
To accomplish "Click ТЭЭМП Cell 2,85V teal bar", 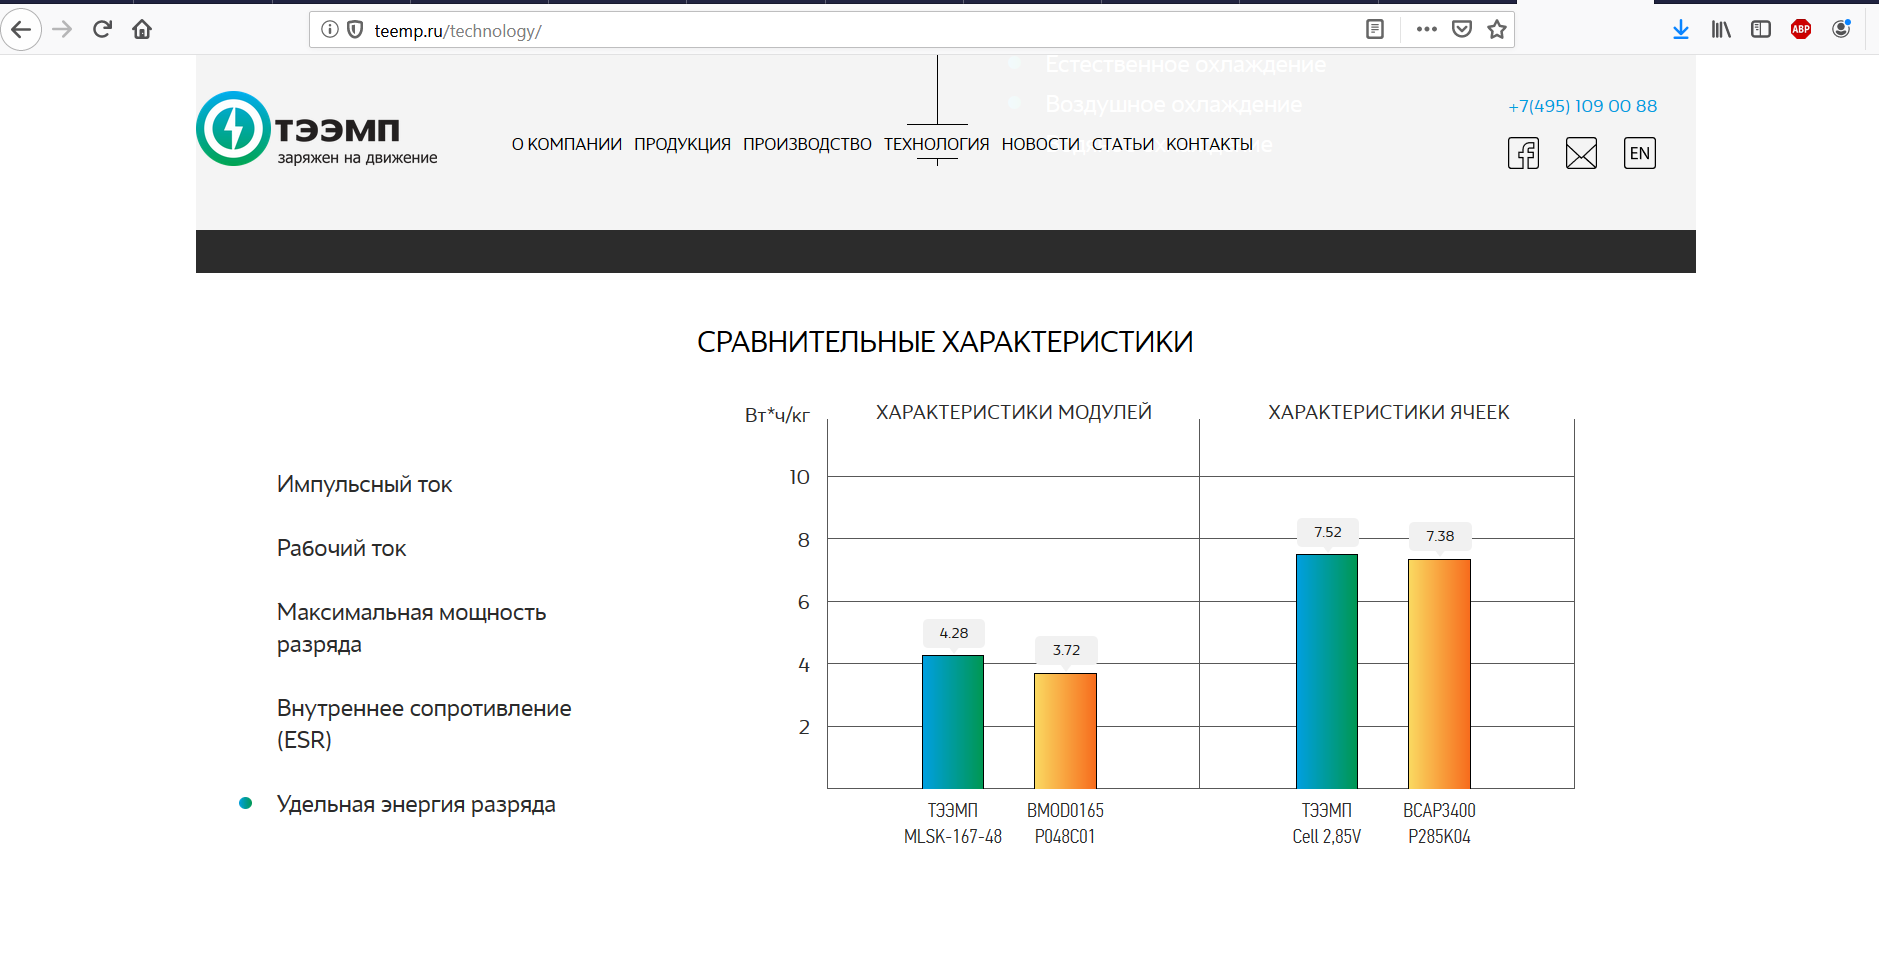I will tap(1327, 671).
